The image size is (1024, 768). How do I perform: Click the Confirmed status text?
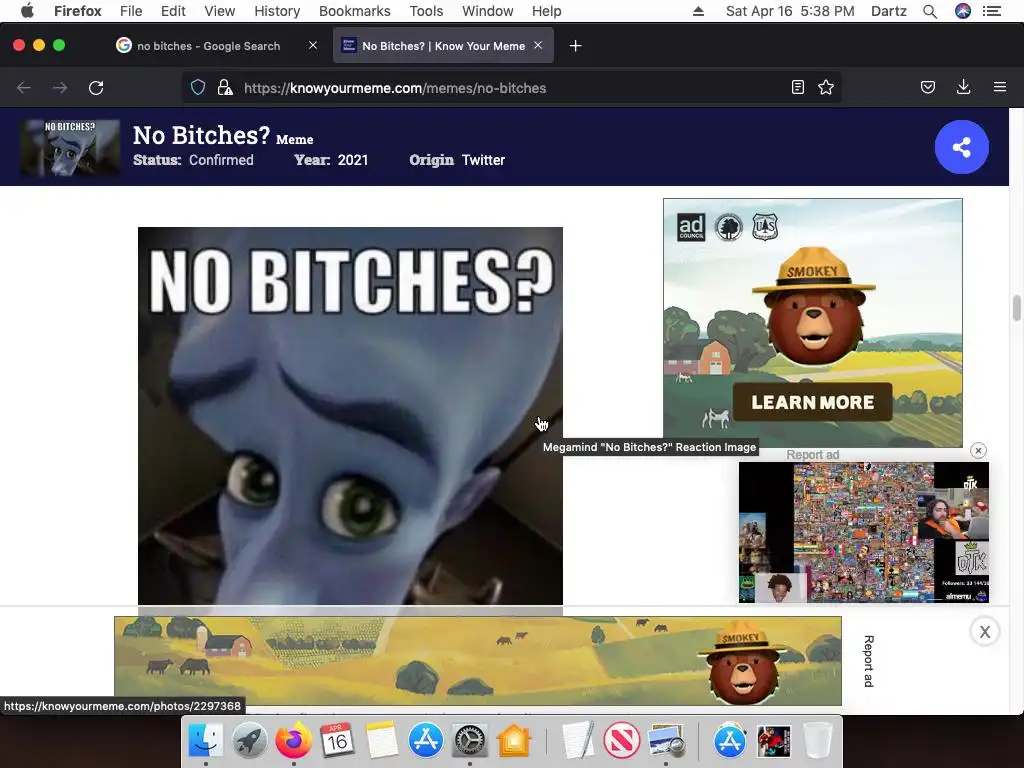click(221, 160)
